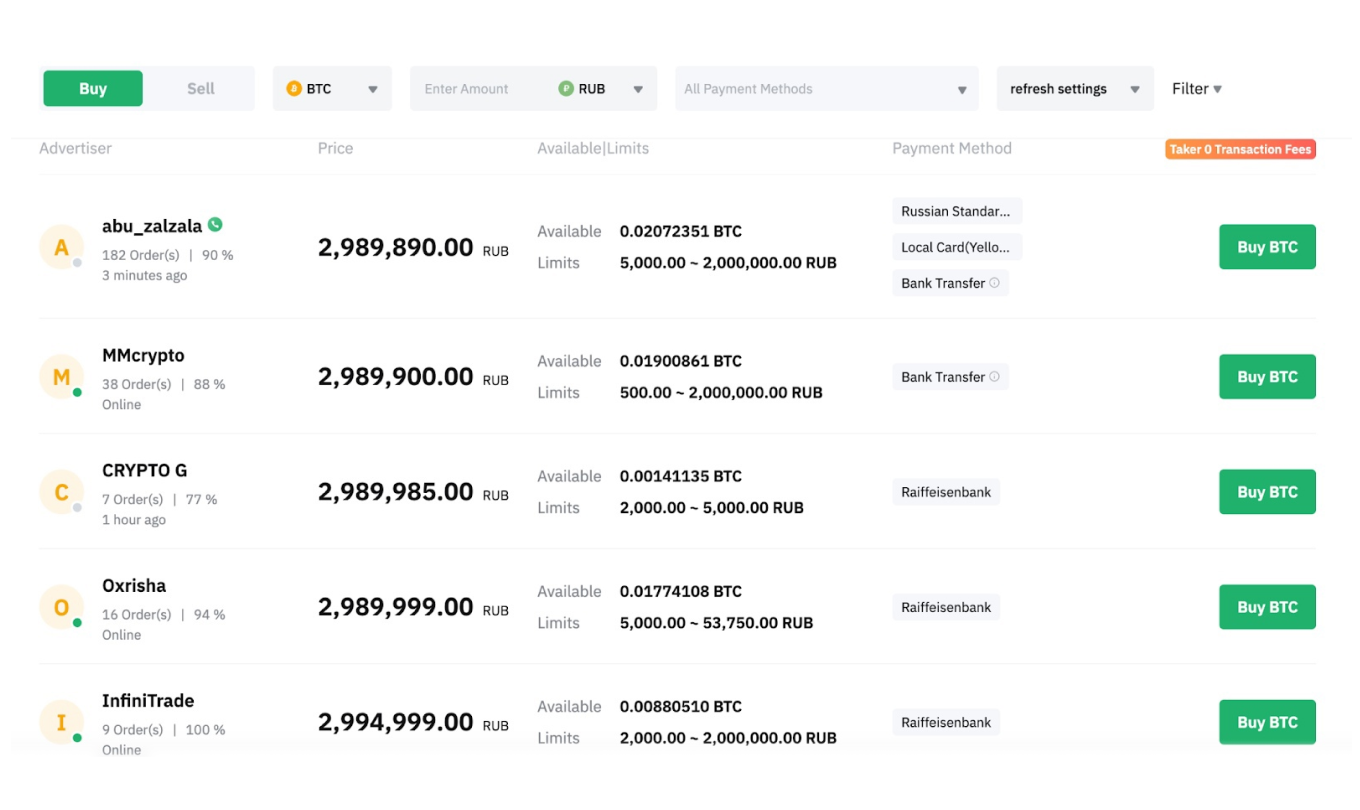1360x810 pixels.
Task: Buy BTC from InfiniTrade
Action: click(1267, 722)
